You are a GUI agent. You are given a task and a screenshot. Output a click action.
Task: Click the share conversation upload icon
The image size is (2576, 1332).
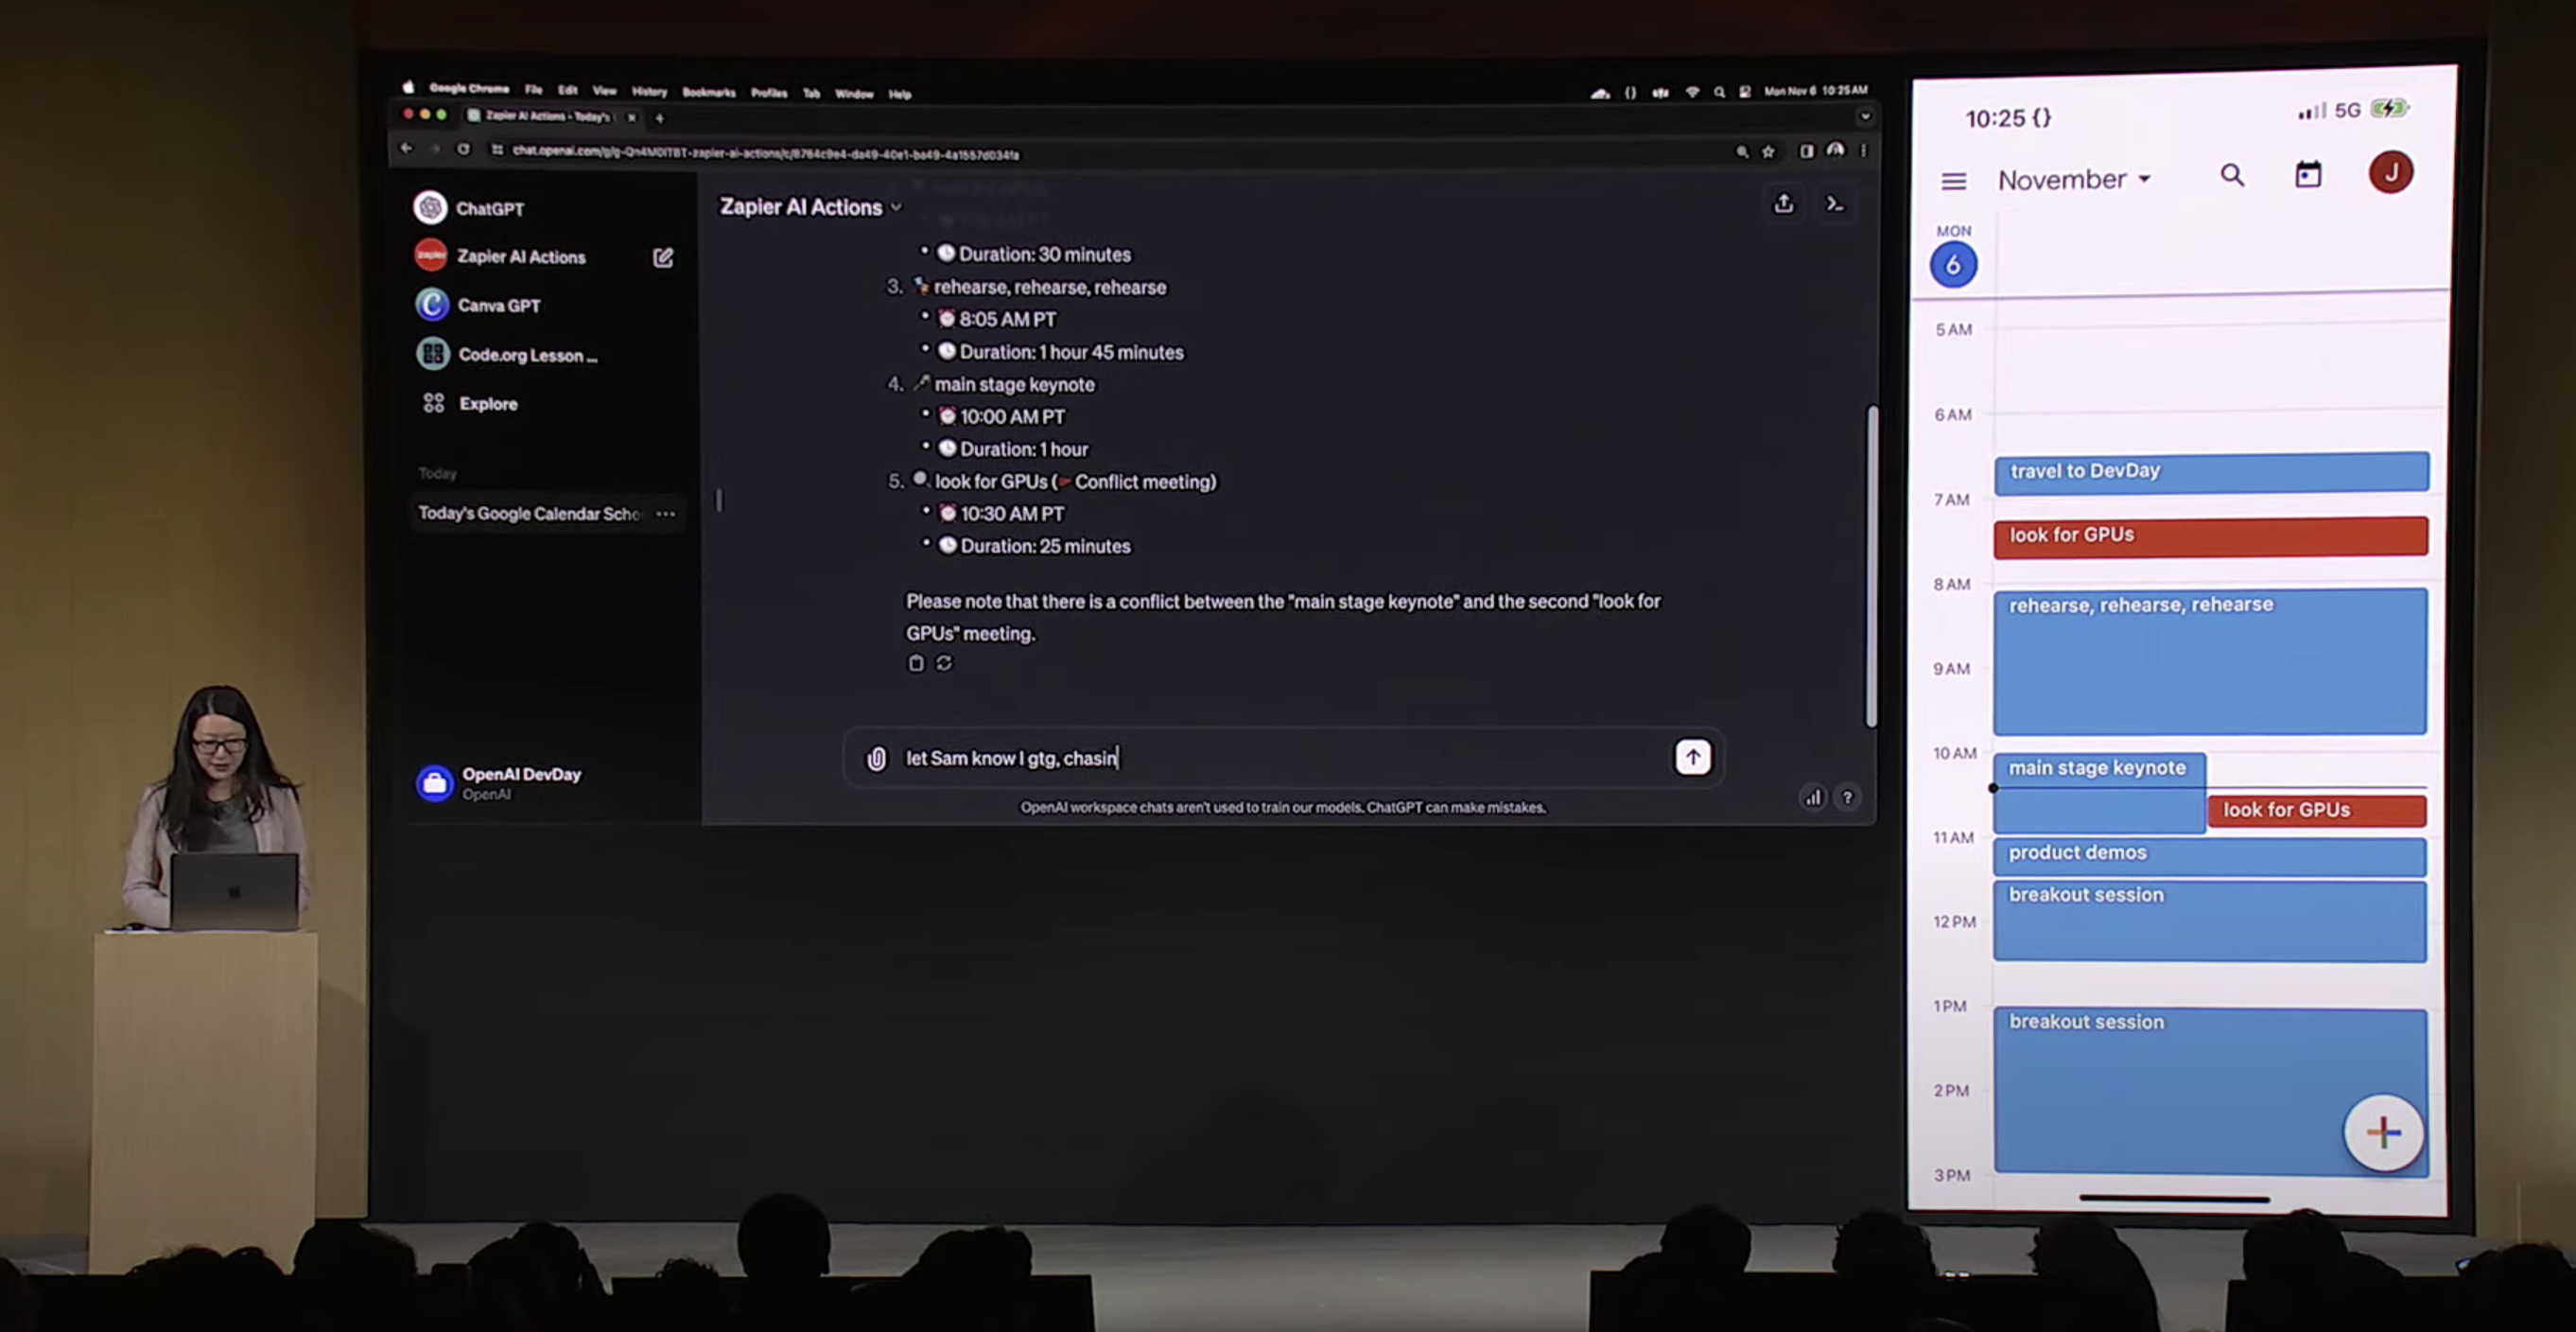(1783, 204)
